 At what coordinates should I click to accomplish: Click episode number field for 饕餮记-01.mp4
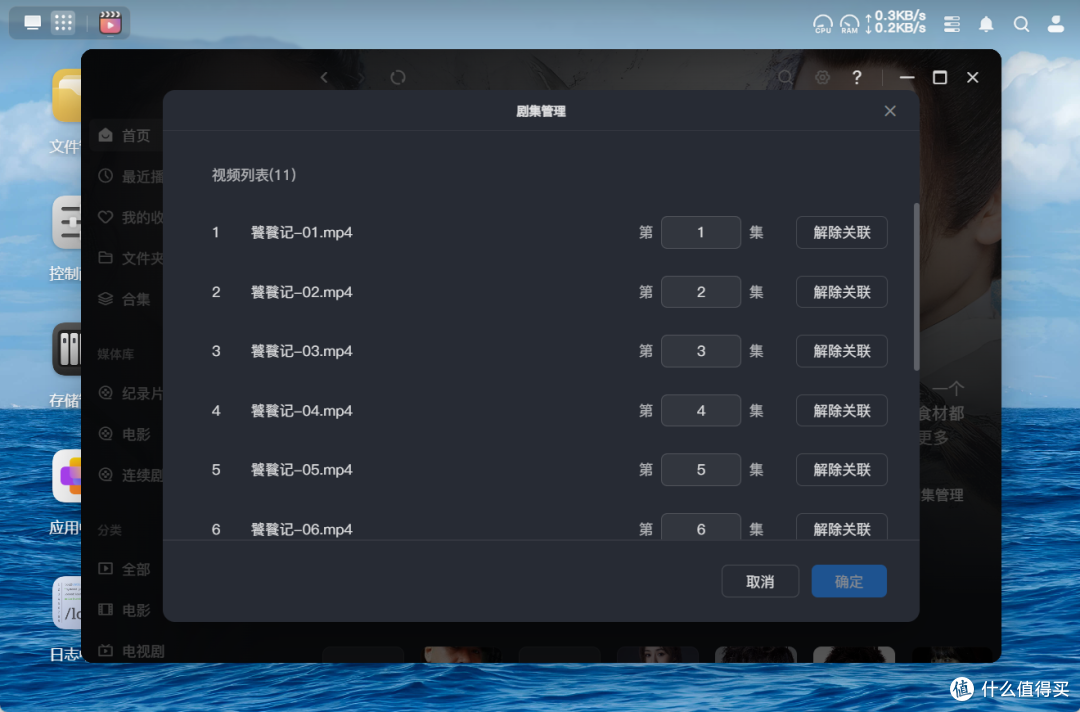coord(700,232)
